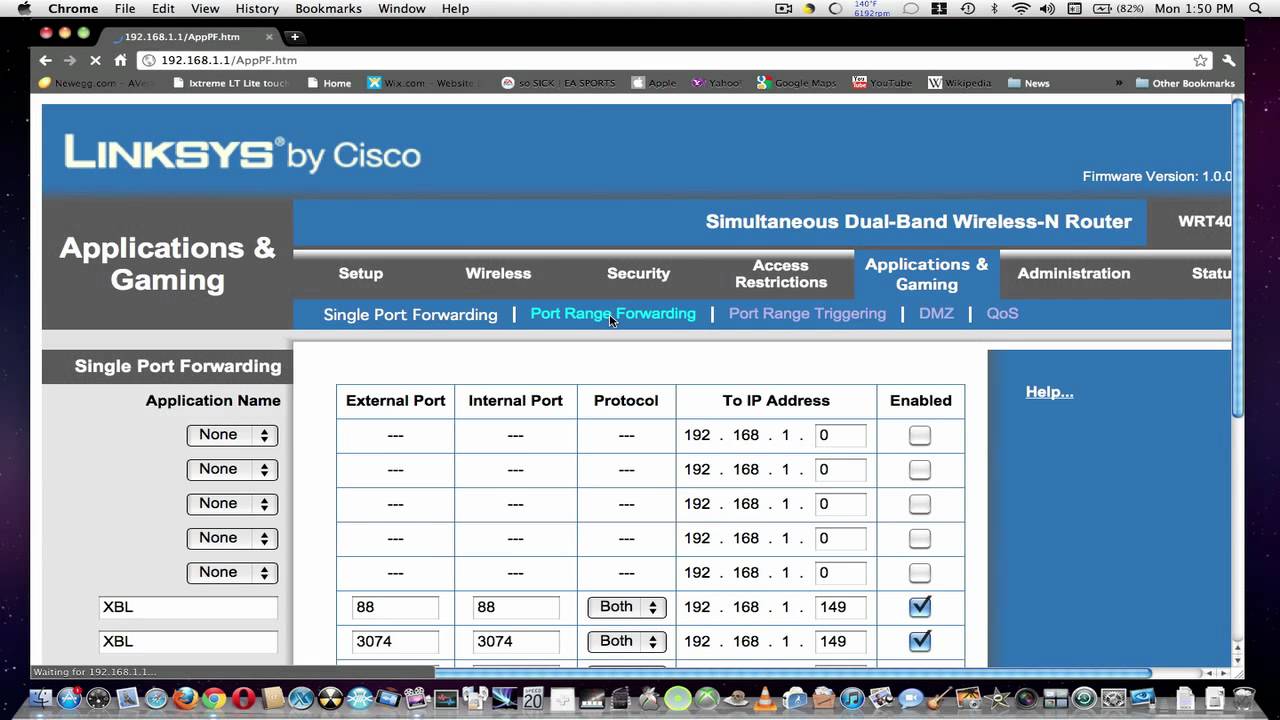Image resolution: width=1280 pixels, height=720 pixels.
Task: Open the Port Range Forwarding page
Action: [613, 314]
